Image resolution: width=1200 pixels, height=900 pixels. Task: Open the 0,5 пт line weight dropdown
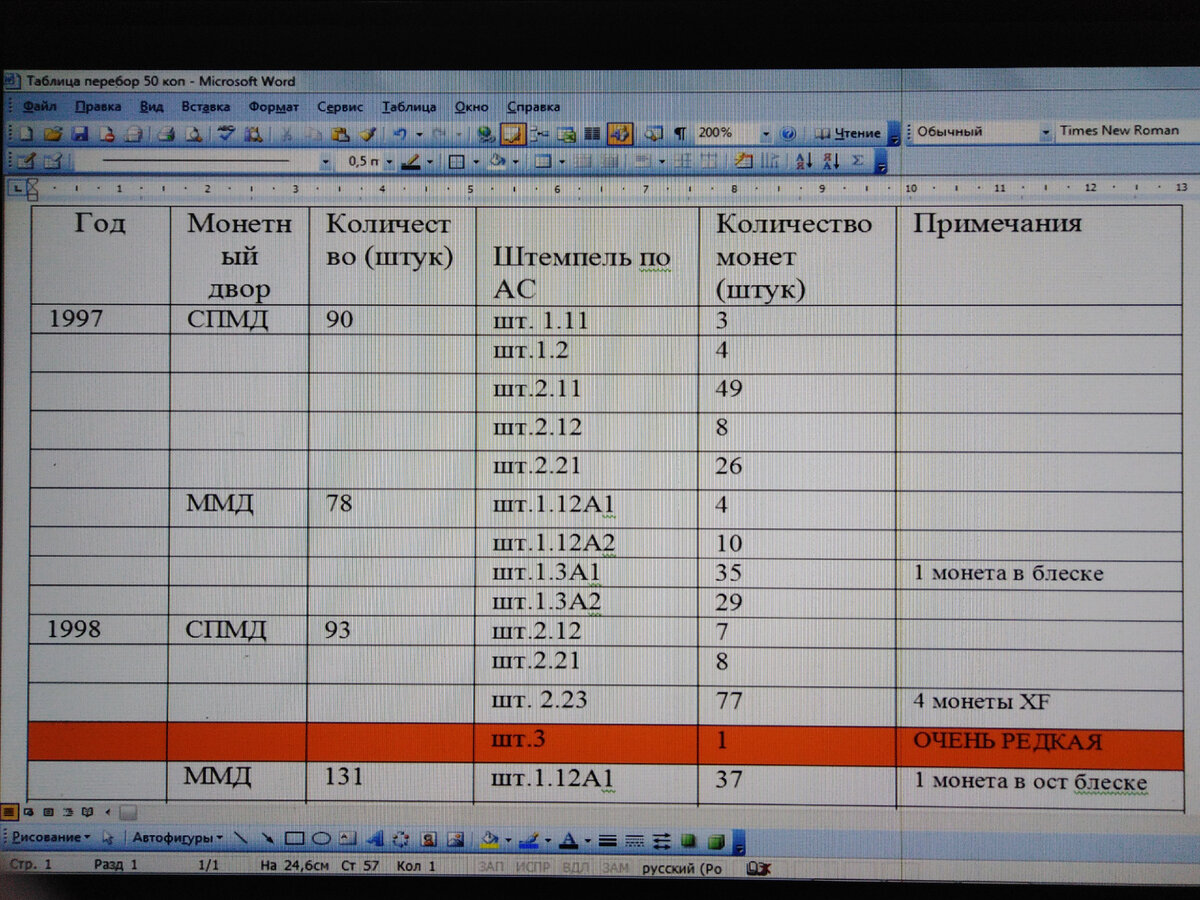pyautogui.click(x=389, y=161)
